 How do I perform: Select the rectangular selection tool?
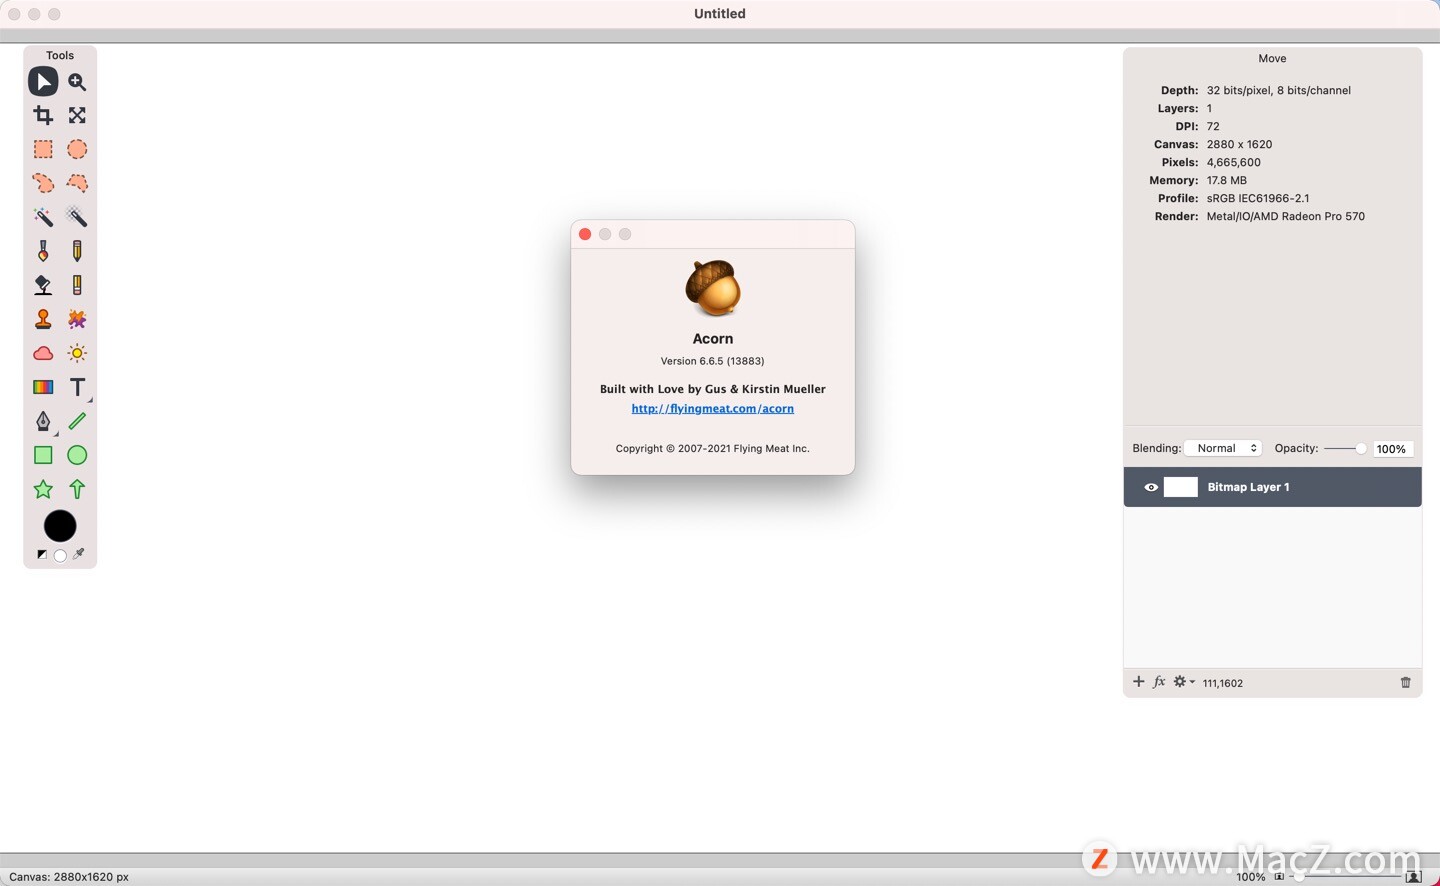click(x=43, y=149)
